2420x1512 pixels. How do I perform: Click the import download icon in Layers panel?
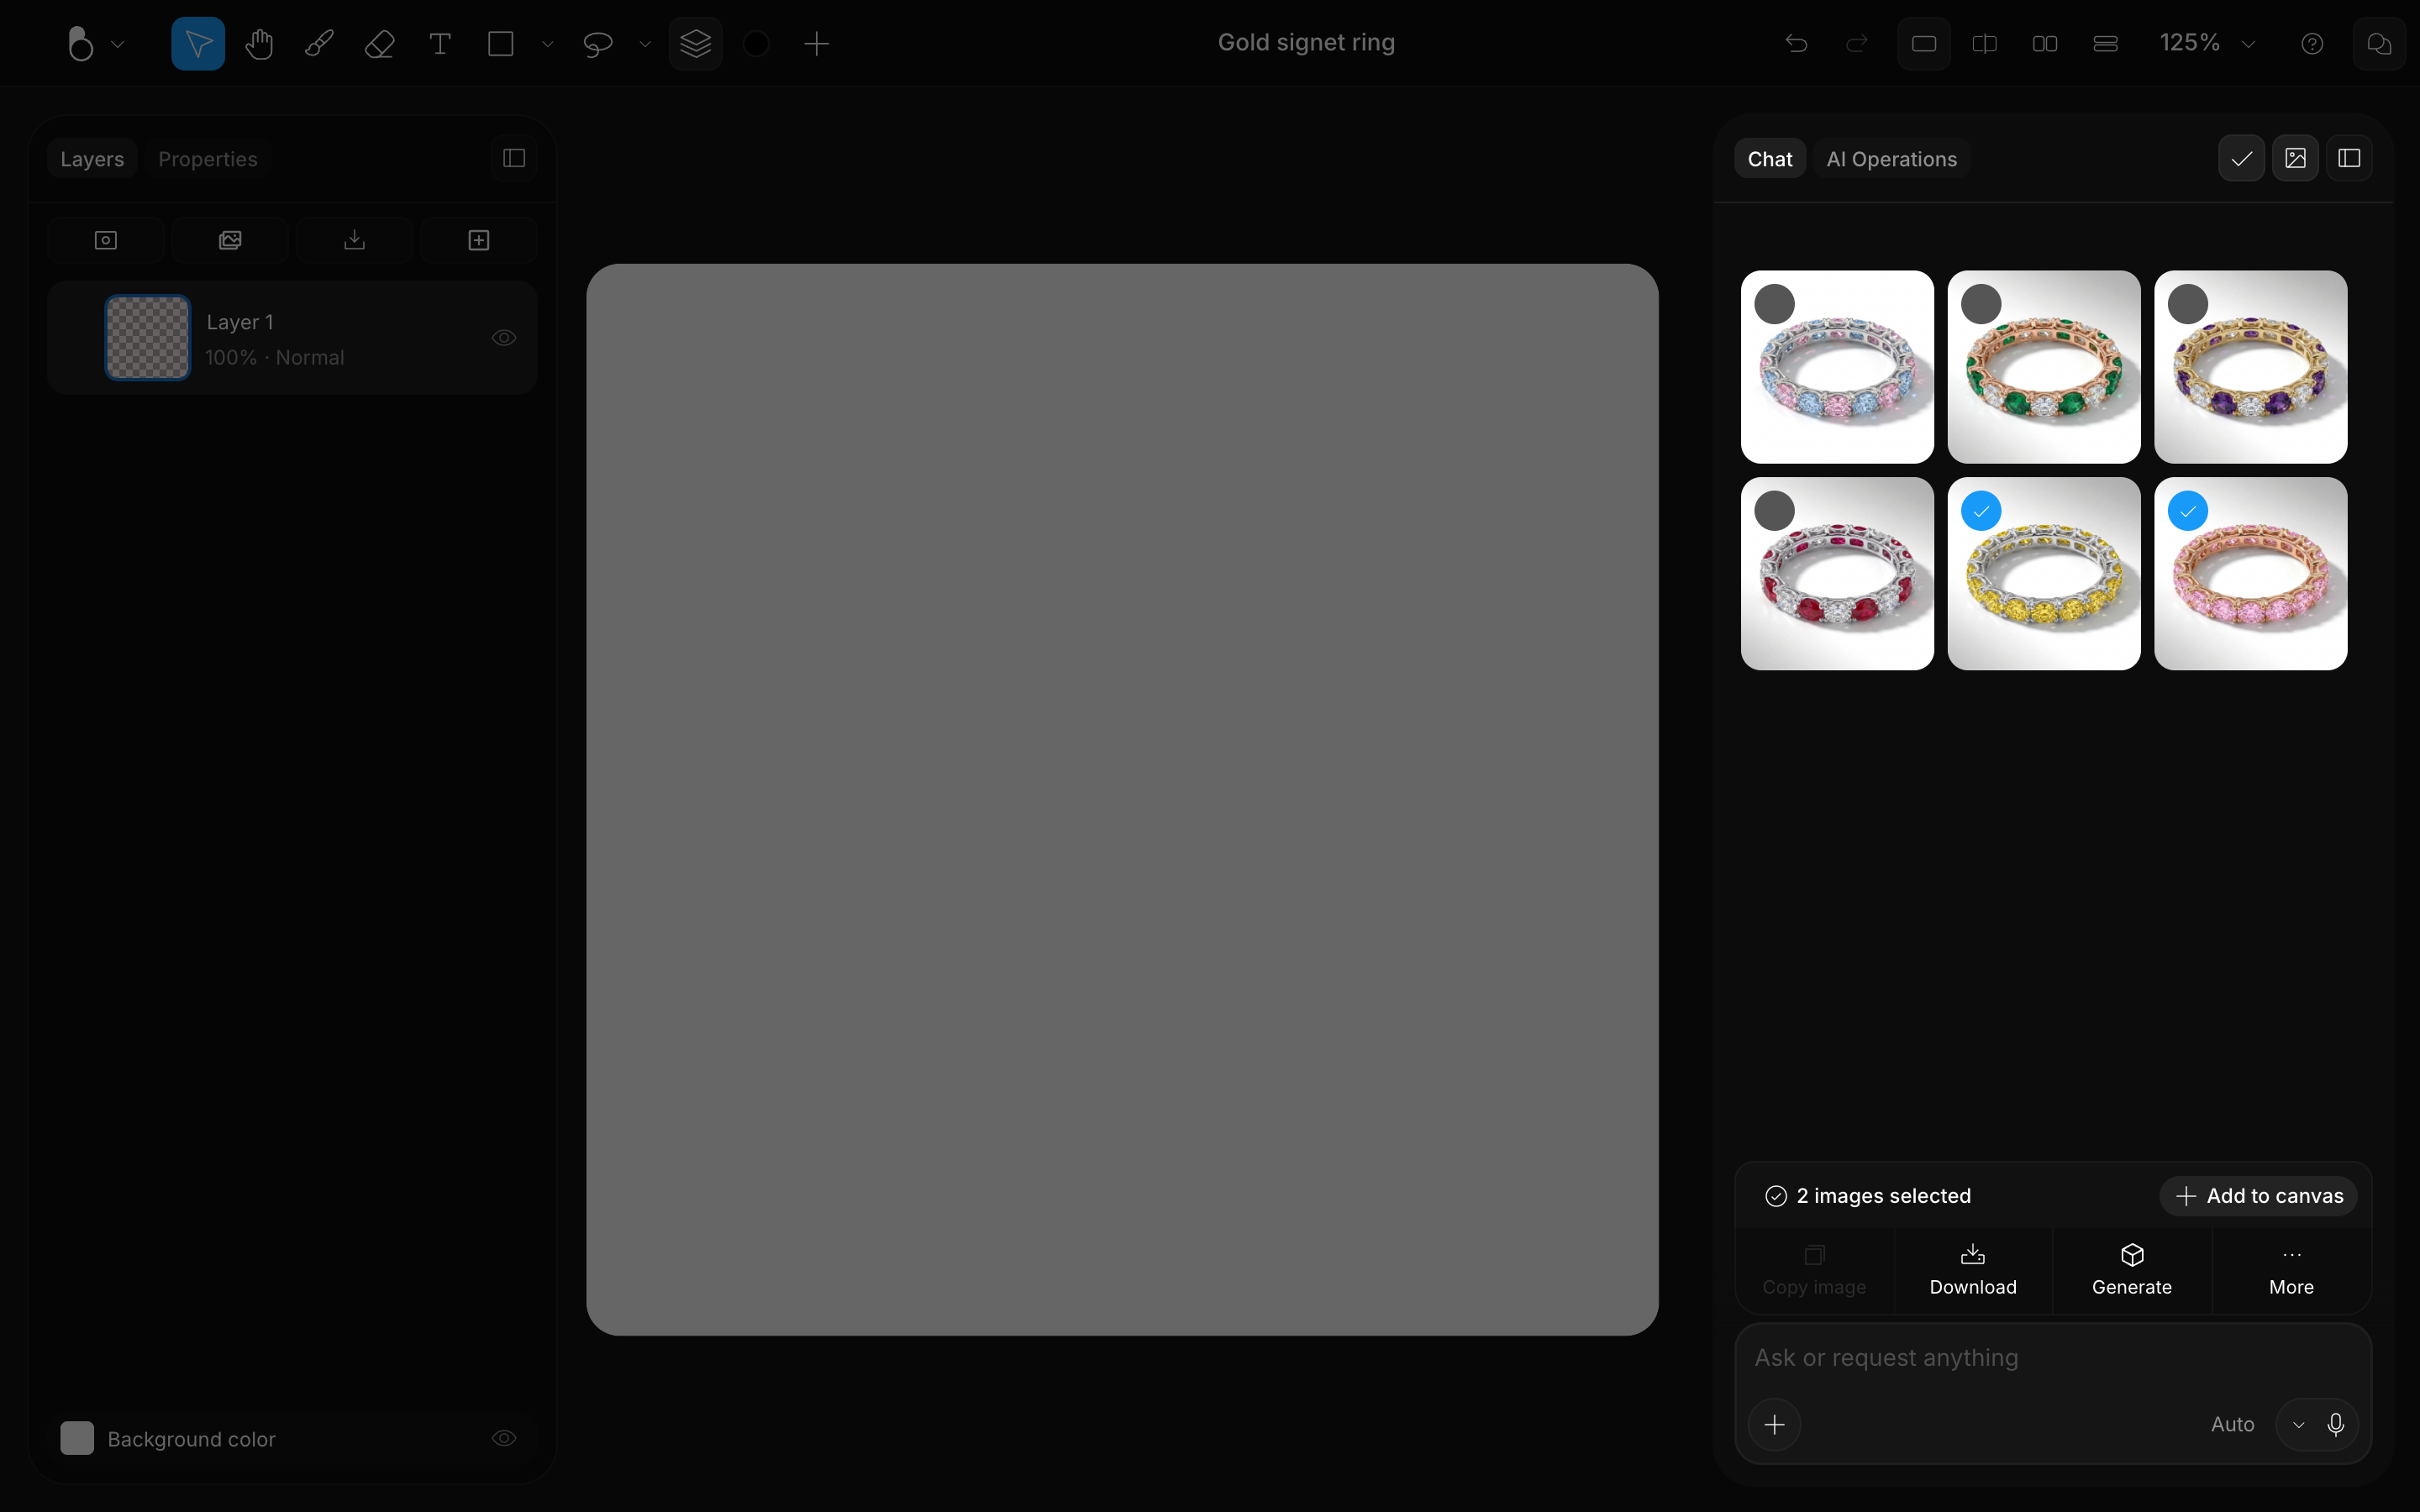pos(355,240)
